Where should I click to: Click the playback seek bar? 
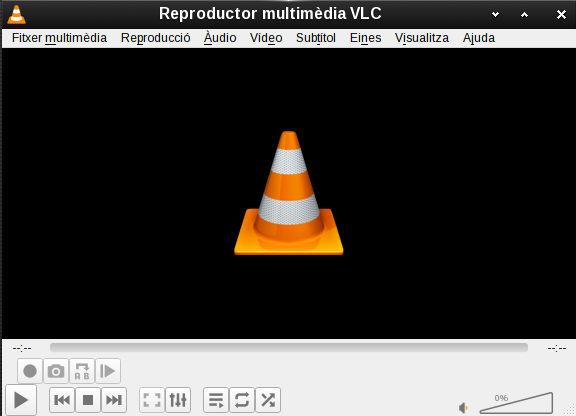(x=289, y=348)
